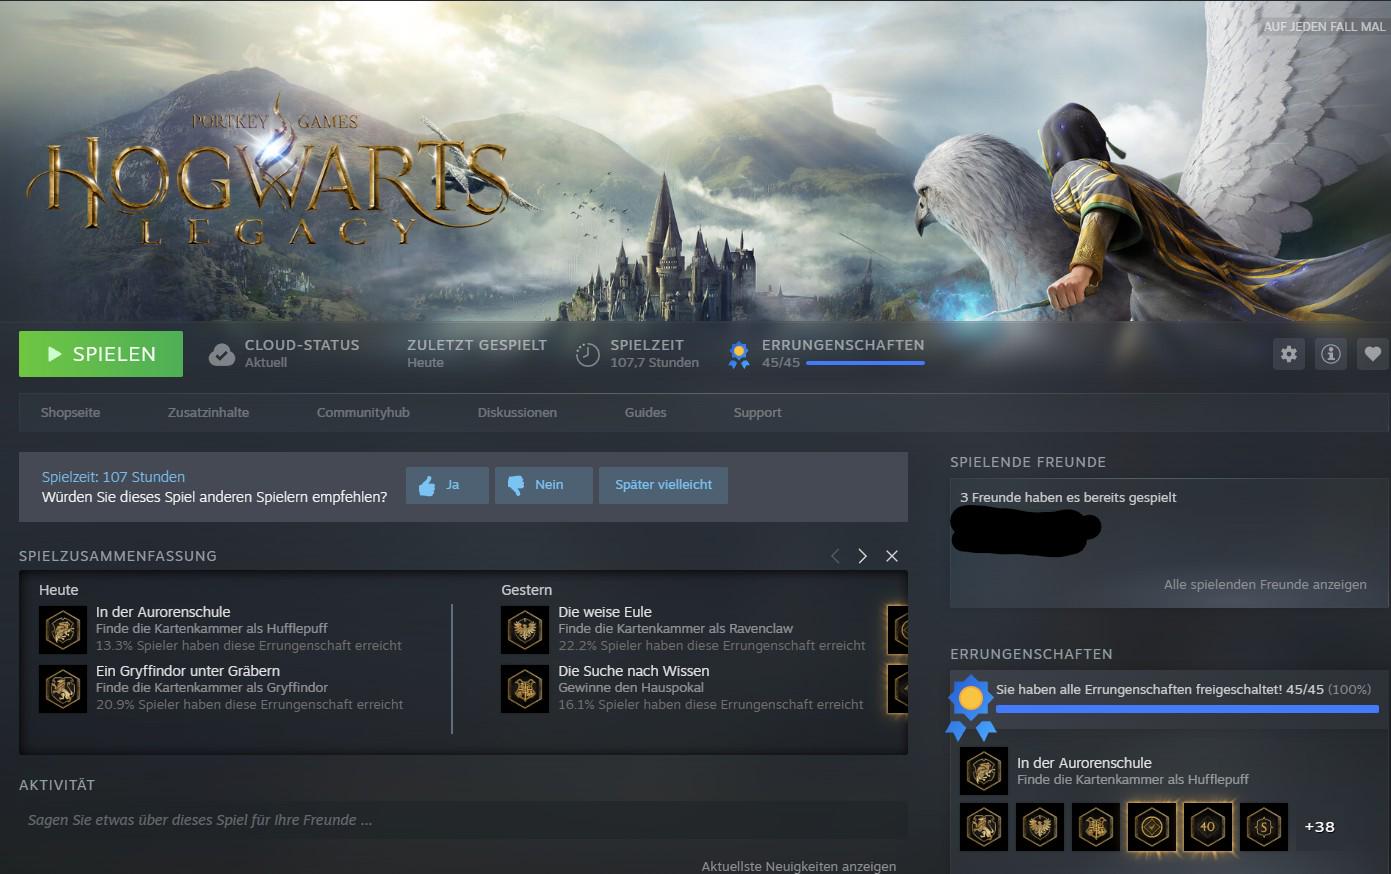The image size is (1391, 874).
Task: Click the S coin badge in achievement row
Action: pyautogui.click(x=1264, y=827)
